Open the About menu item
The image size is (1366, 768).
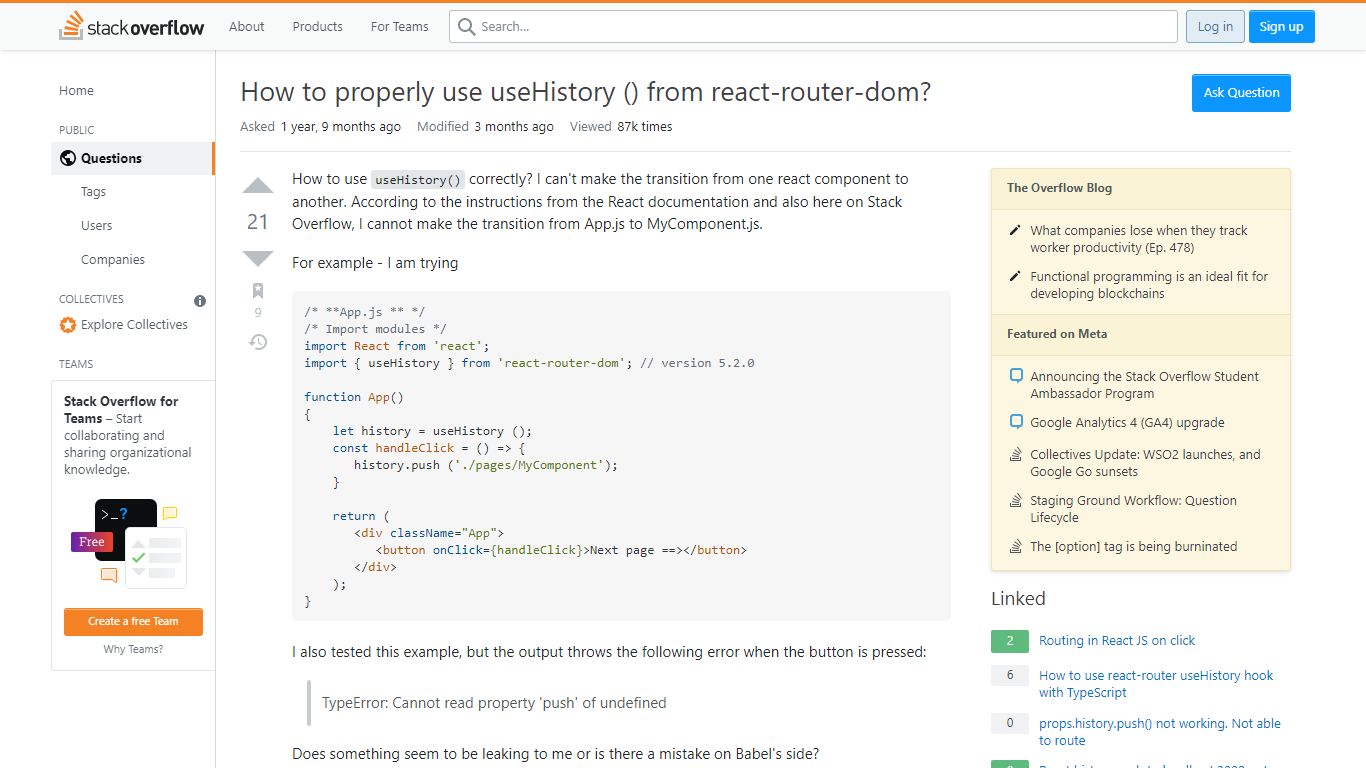tap(247, 27)
